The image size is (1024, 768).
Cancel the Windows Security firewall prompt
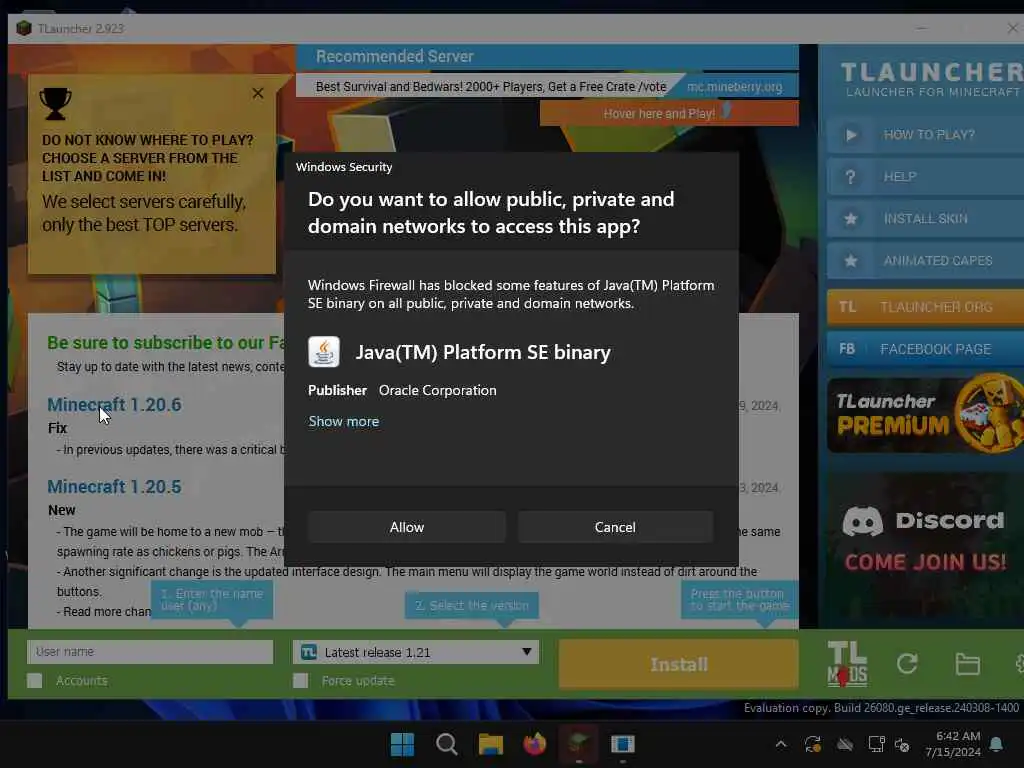pyautogui.click(x=615, y=527)
